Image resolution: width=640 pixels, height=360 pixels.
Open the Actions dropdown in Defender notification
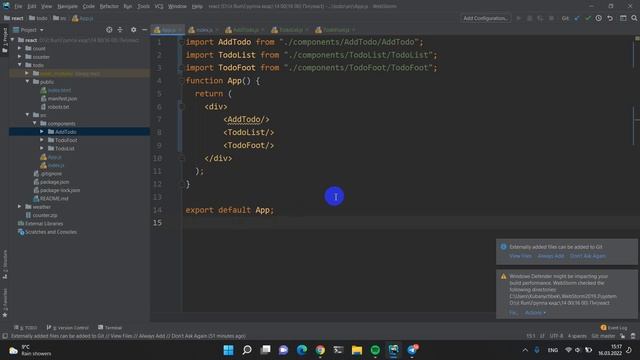point(535,313)
